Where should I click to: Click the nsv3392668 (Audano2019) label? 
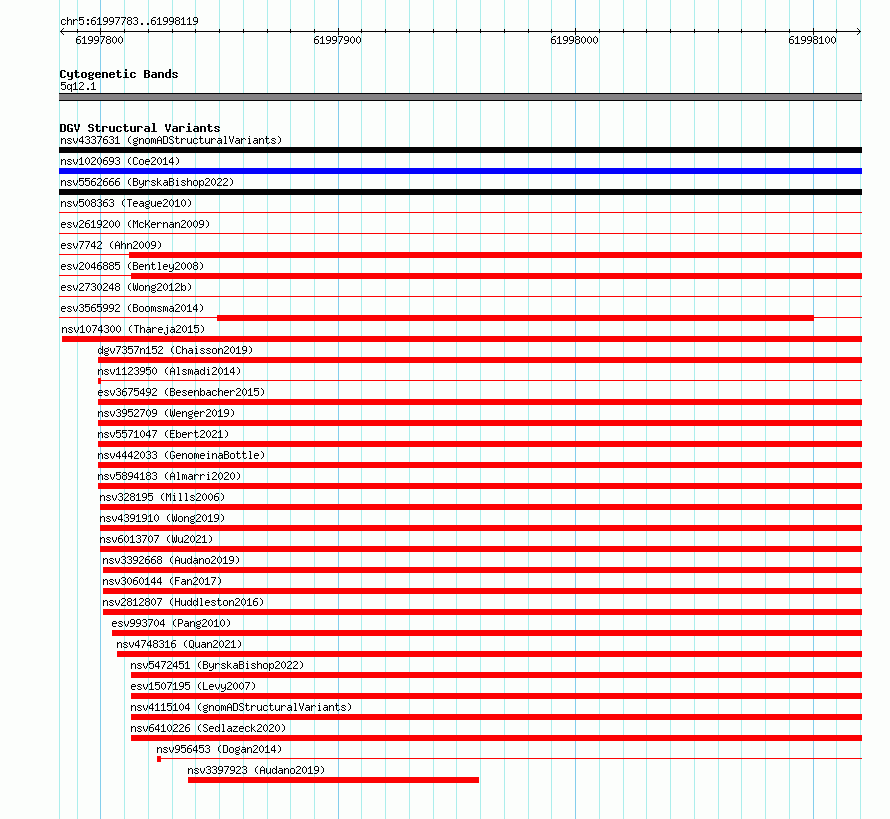point(171,560)
